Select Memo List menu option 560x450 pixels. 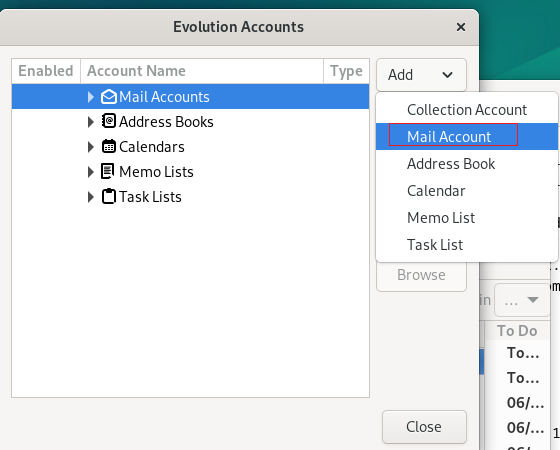(x=467, y=218)
